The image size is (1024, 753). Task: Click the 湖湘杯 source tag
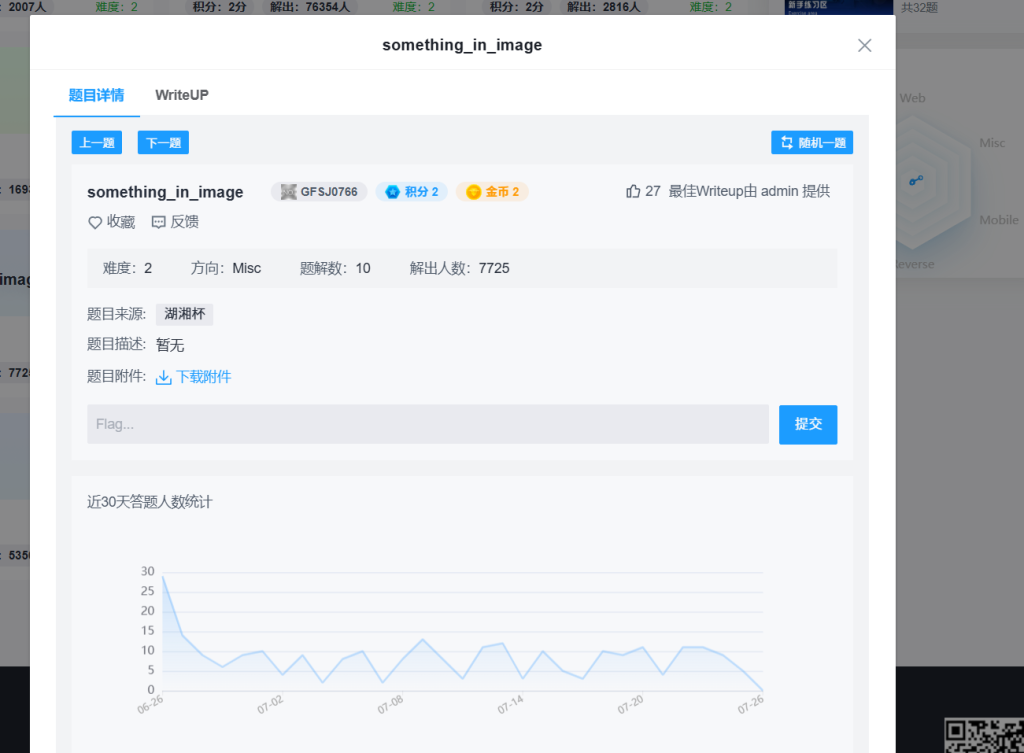pos(184,314)
